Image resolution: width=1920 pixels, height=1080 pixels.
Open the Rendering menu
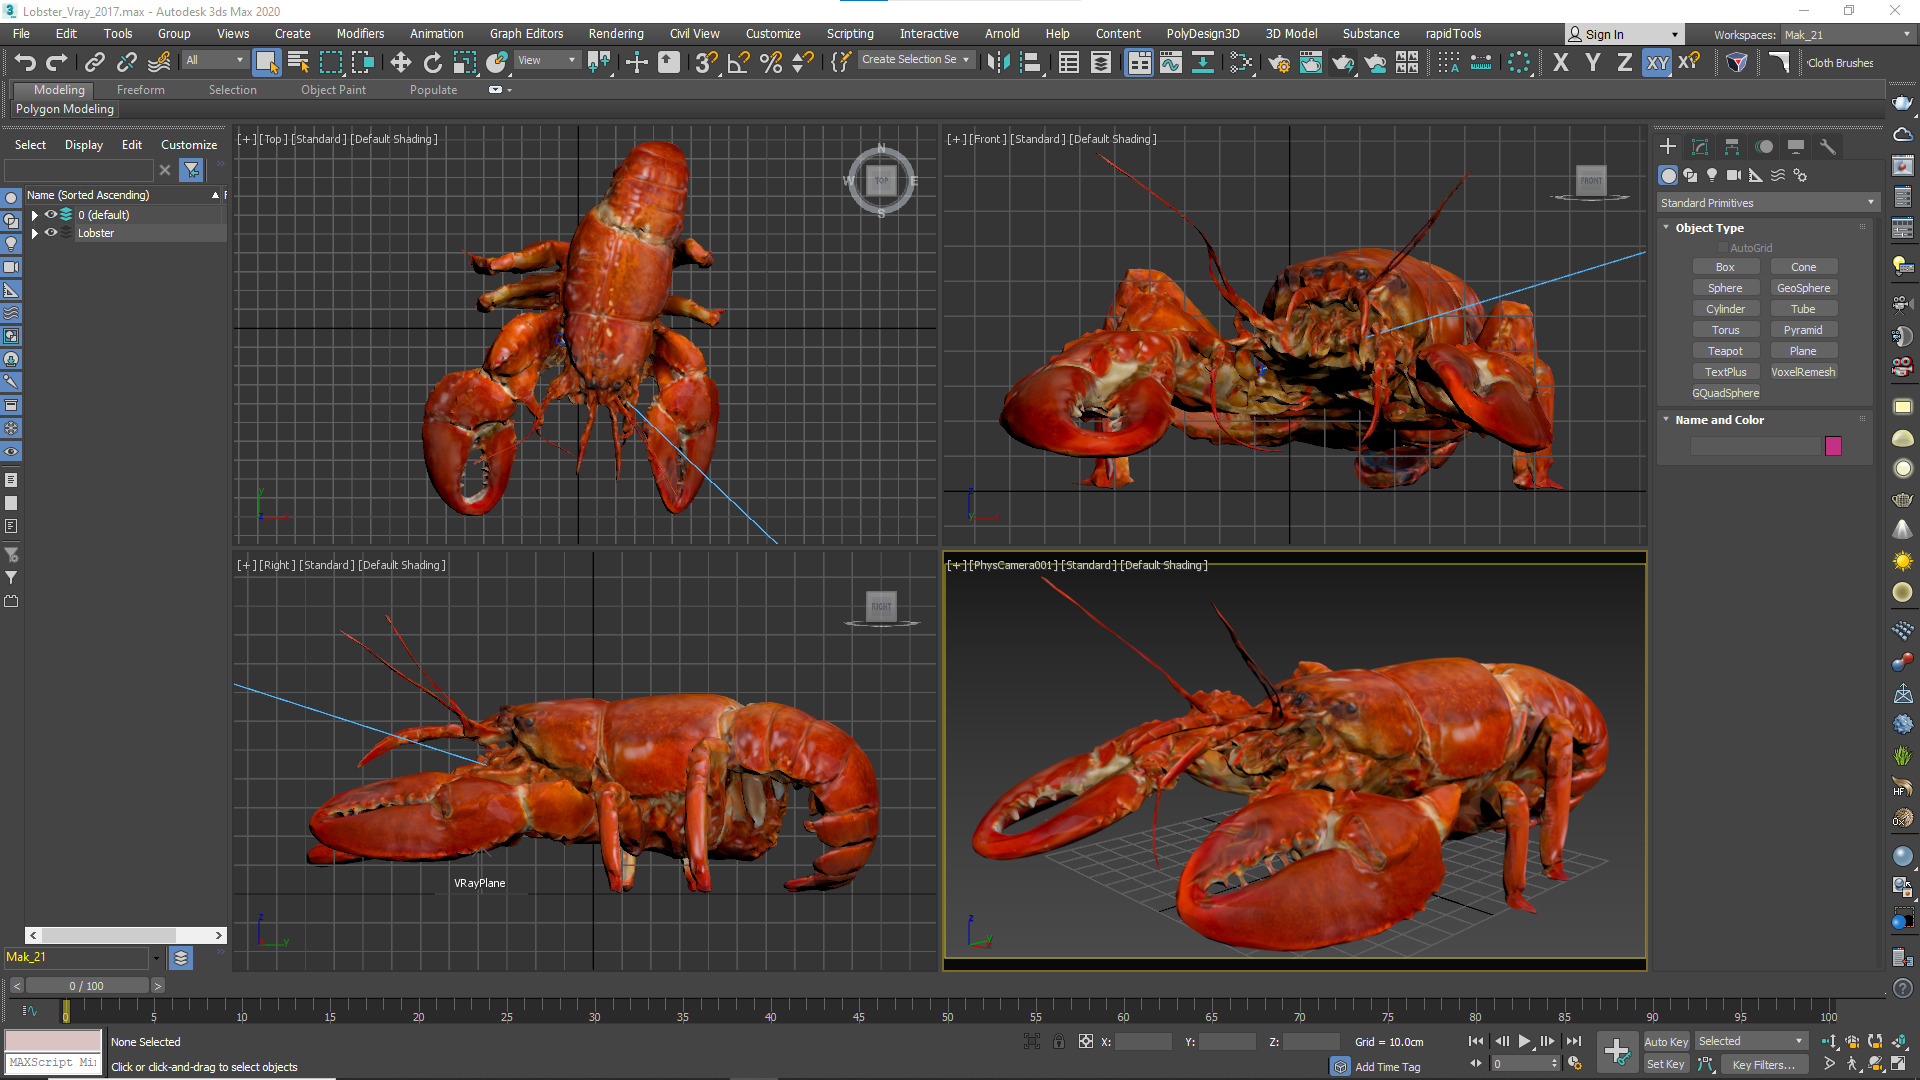pos(616,34)
